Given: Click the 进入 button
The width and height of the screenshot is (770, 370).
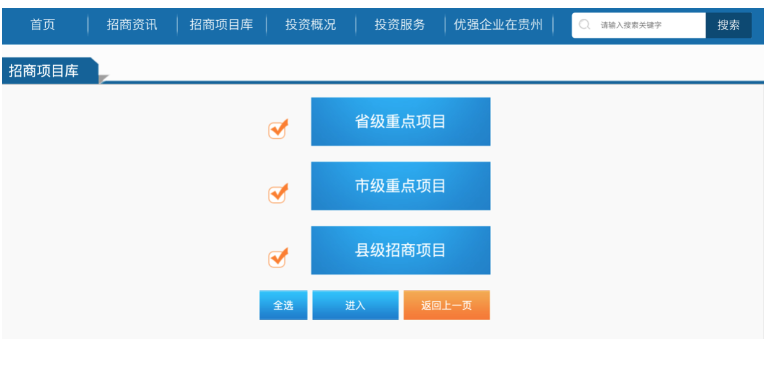Looking at the screenshot, I should (x=356, y=305).
